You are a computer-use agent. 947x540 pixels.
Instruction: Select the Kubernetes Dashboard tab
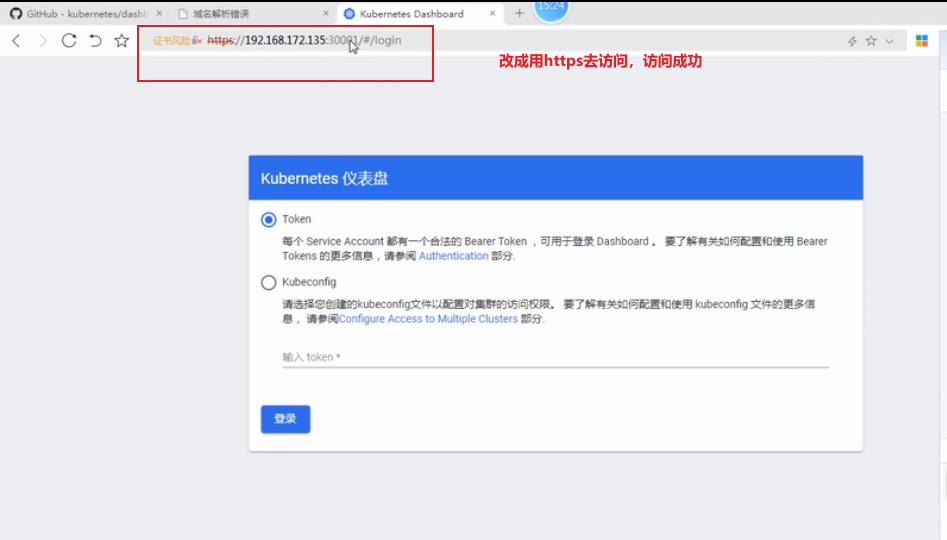[x=419, y=13]
